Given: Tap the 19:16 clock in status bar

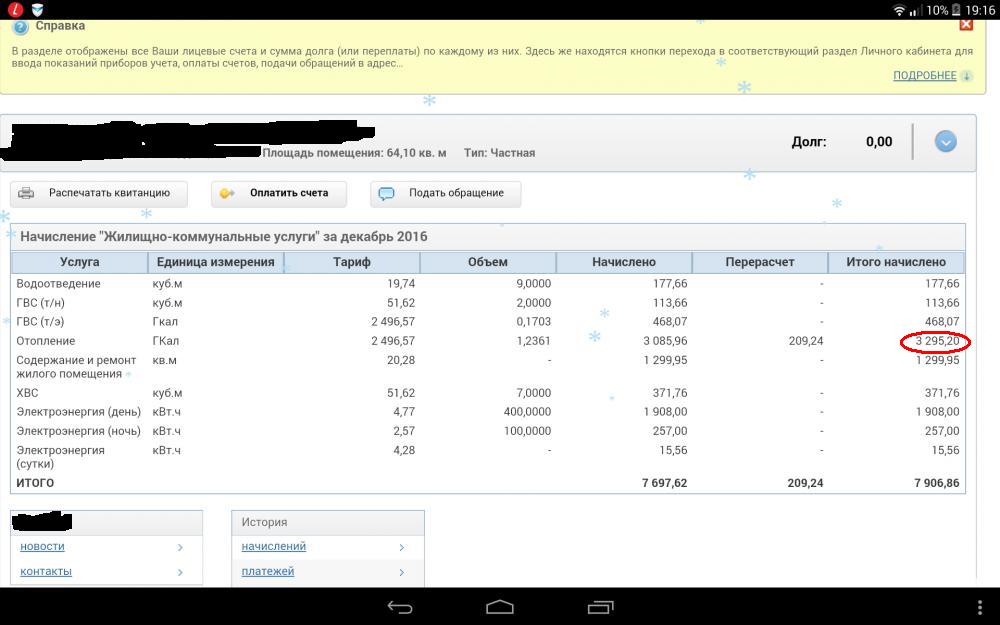Looking at the screenshot, I should [980, 10].
